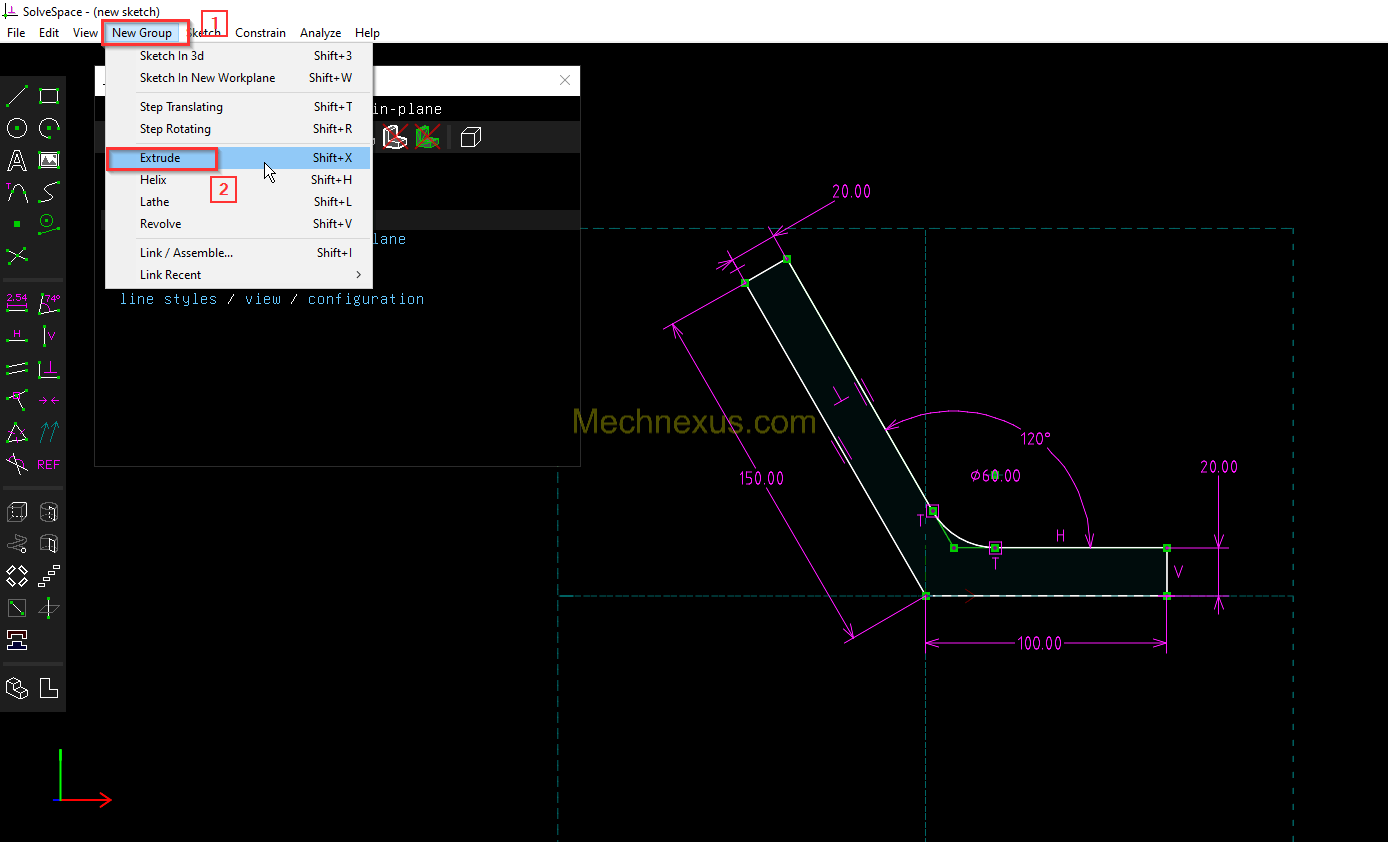
Task: Open the line styles link
Action: tap(168, 299)
